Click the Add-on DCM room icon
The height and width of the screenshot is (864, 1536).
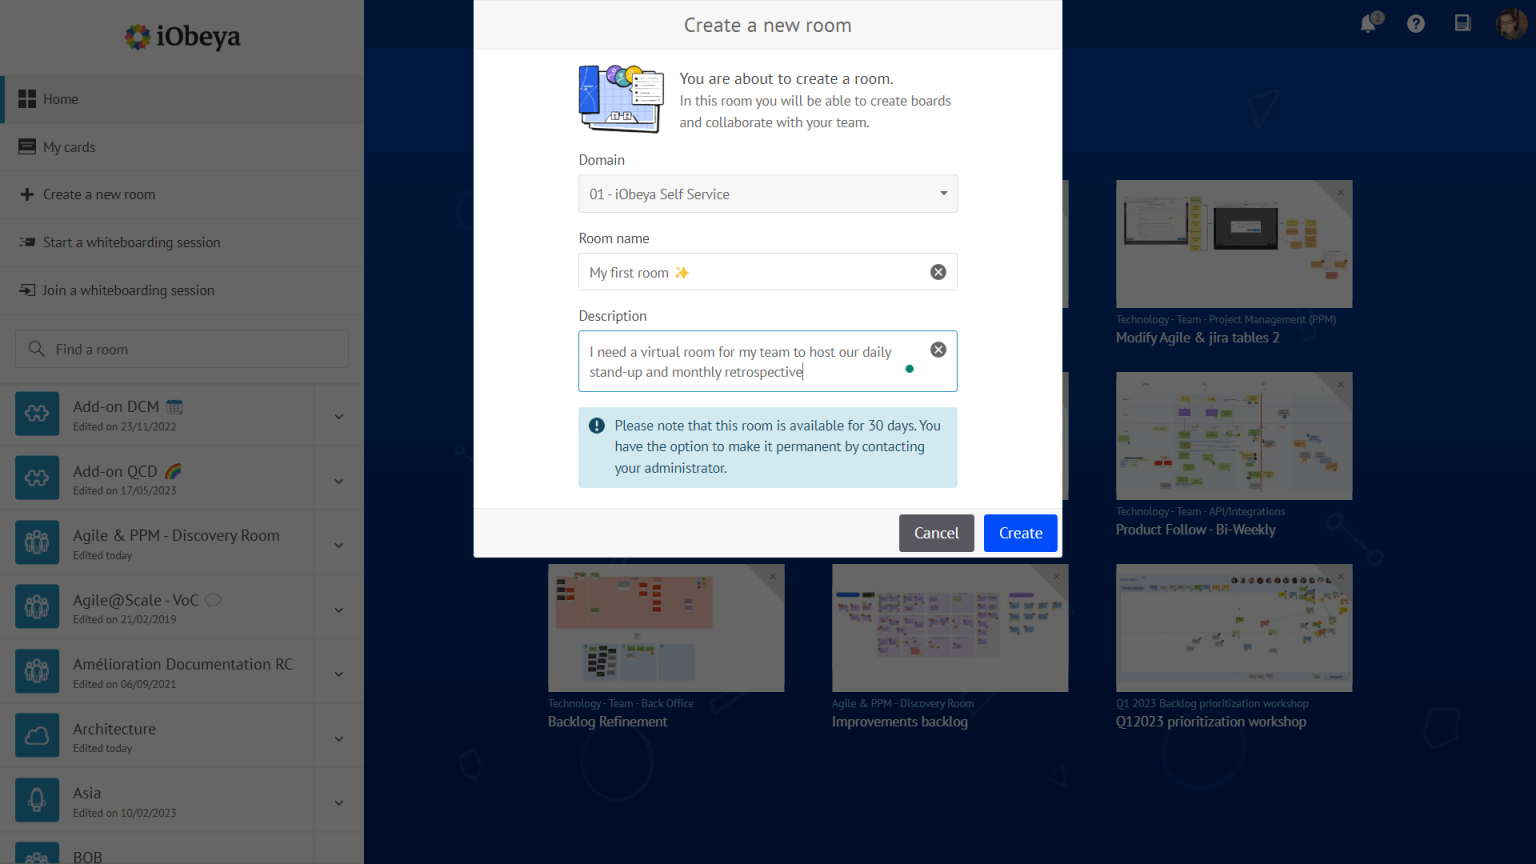click(37, 414)
